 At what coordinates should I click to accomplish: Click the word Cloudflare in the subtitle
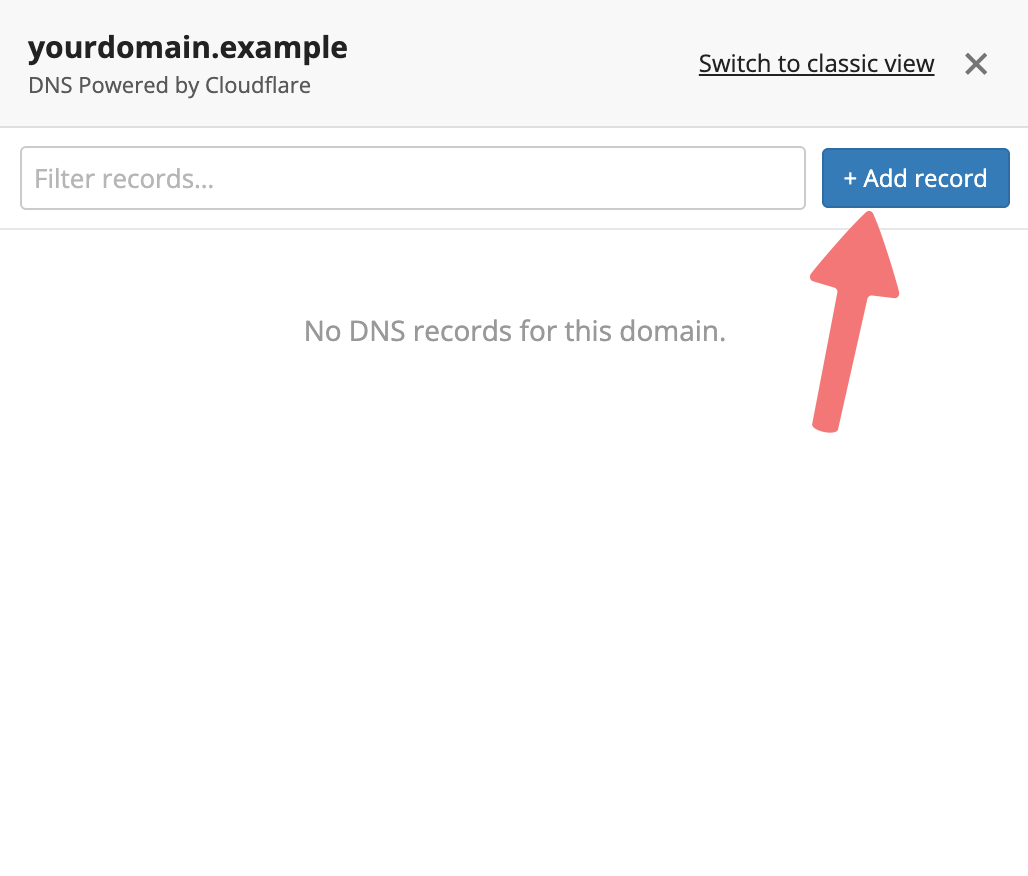tap(258, 86)
